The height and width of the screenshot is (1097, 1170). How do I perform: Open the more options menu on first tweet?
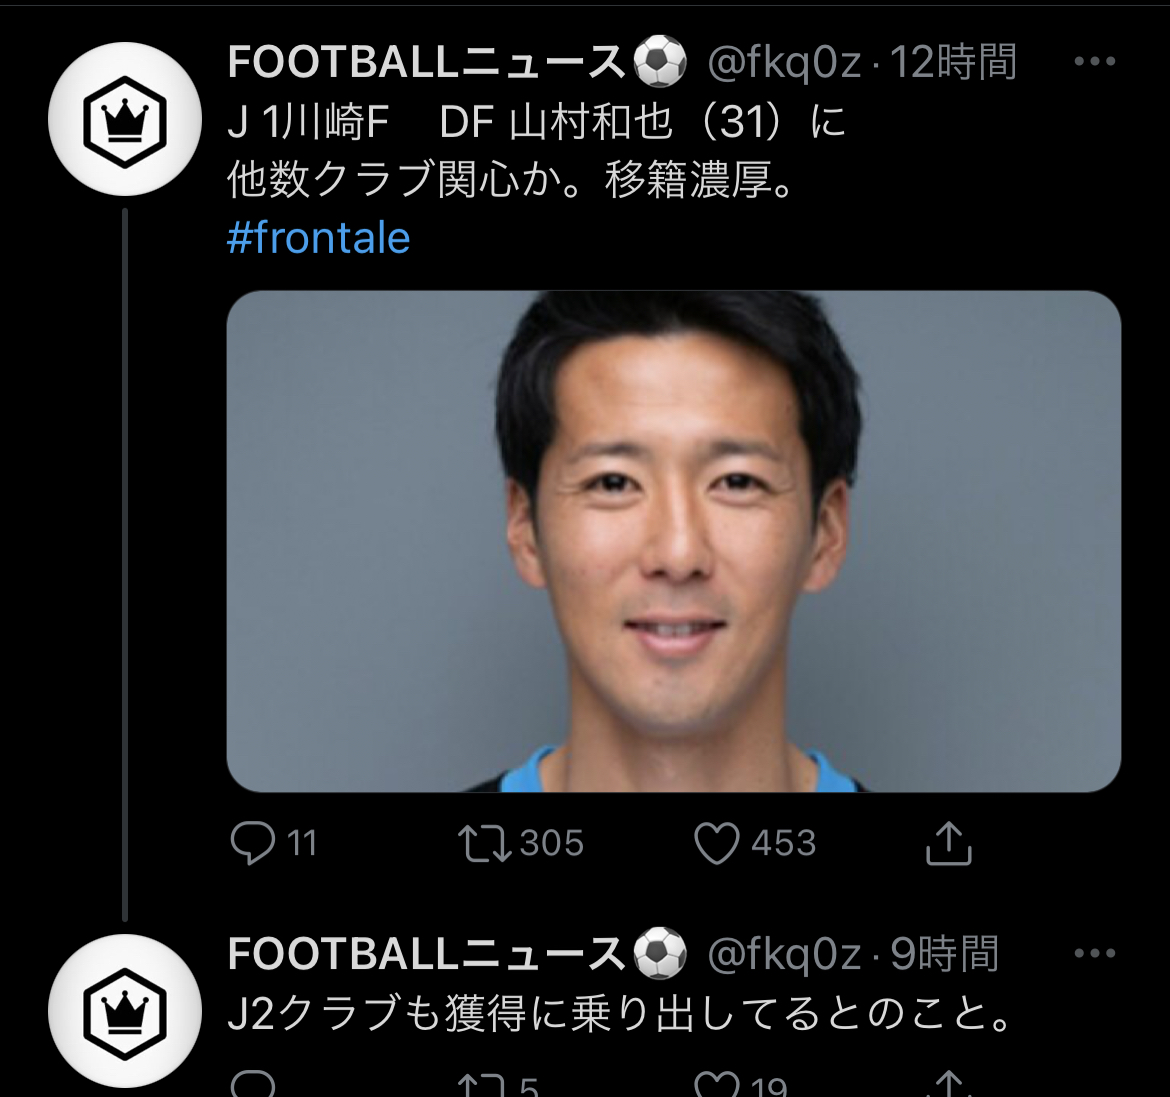(x=1094, y=62)
